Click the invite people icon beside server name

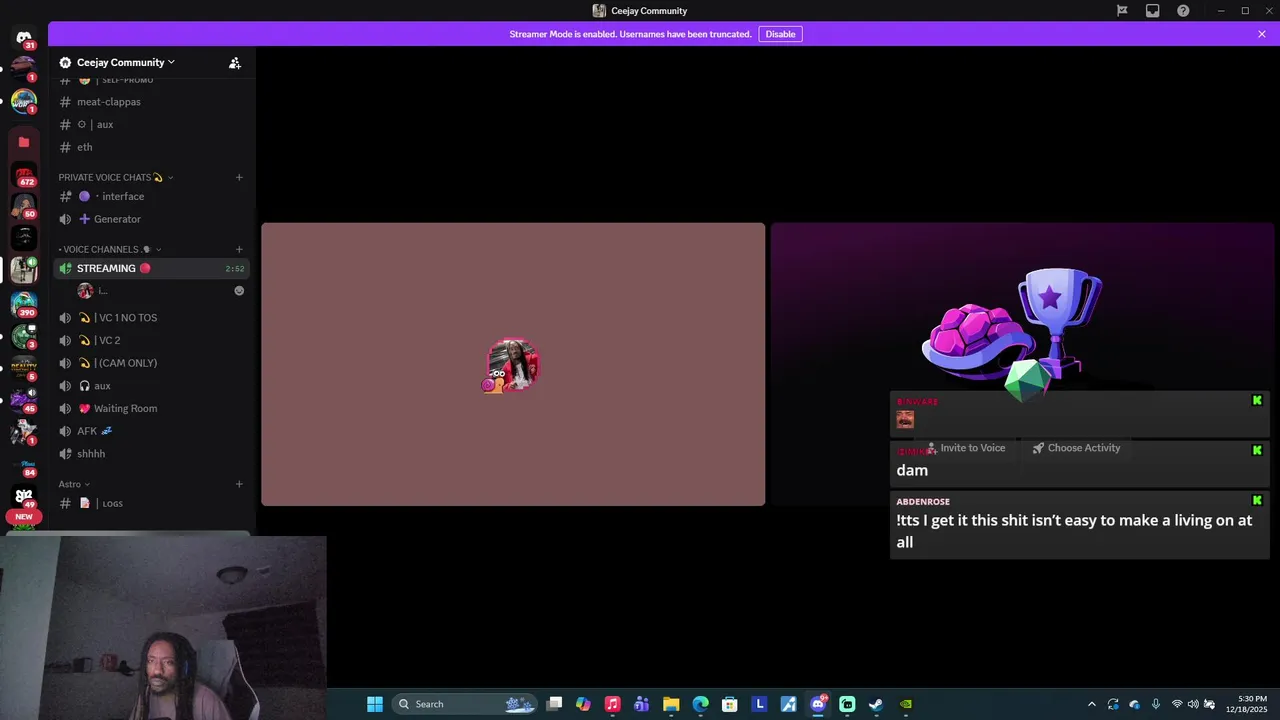pos(234,62)
